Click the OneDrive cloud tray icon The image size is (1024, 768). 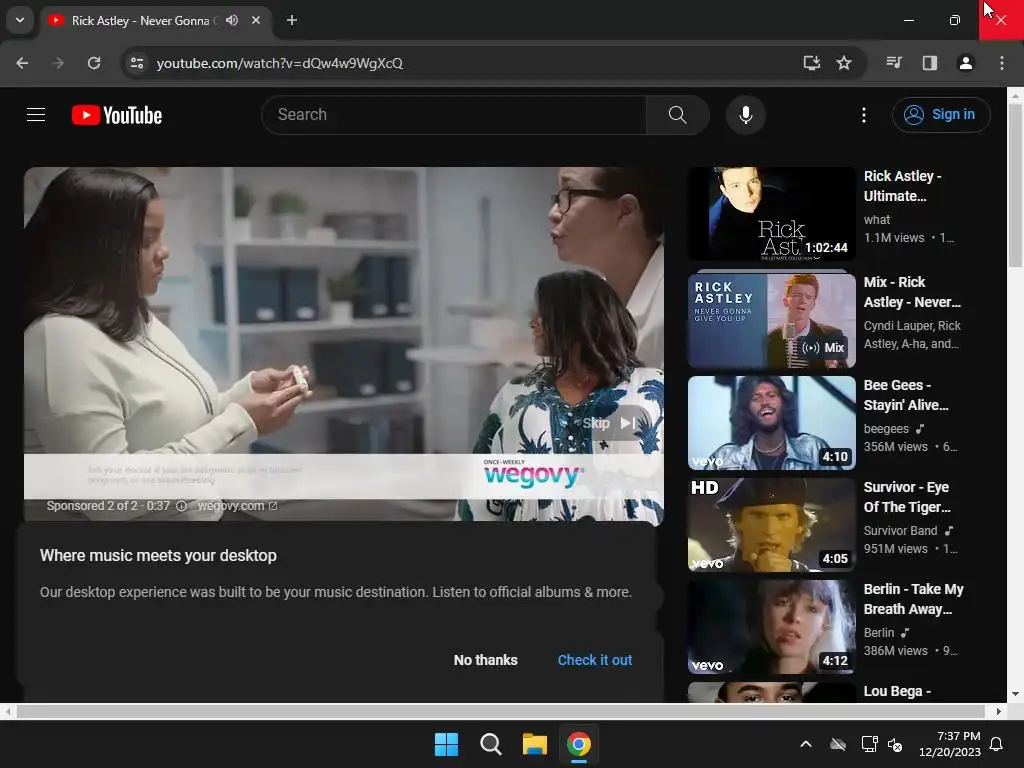838,744
